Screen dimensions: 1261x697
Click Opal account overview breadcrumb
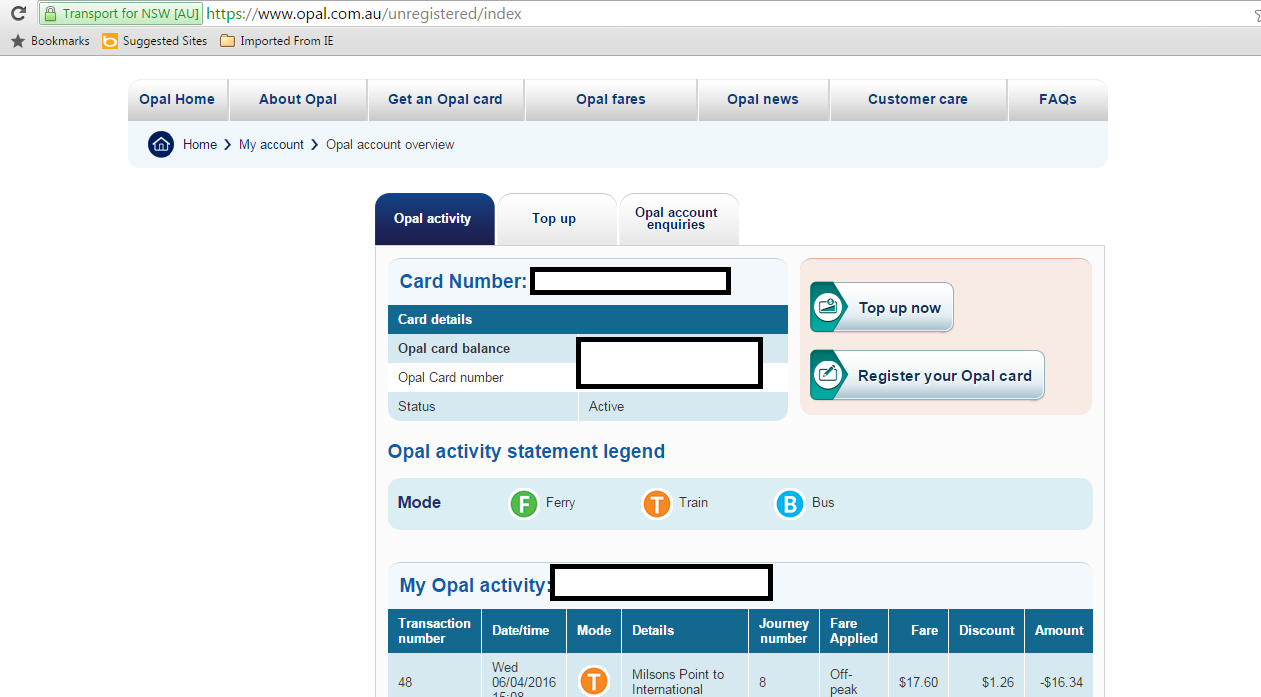click(x=390, y=145)
